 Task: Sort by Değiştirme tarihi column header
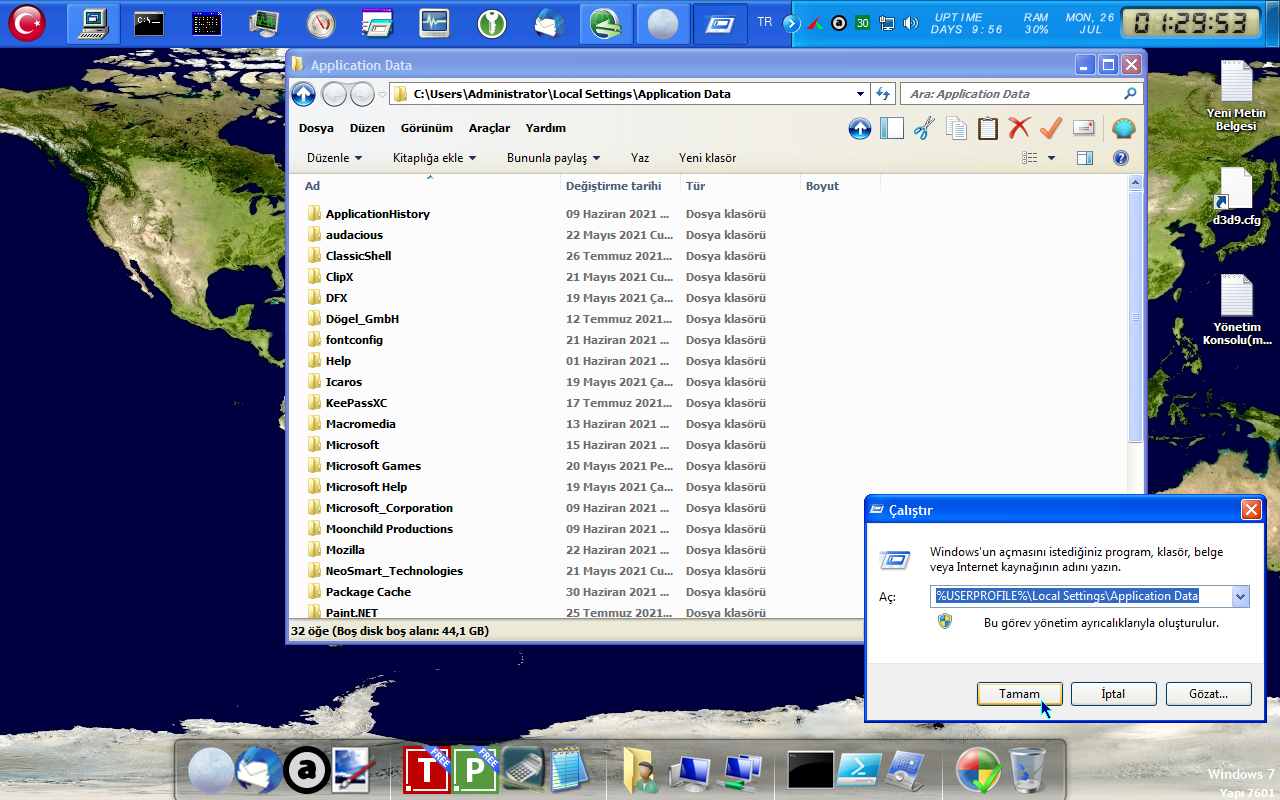click(x=620, y=186)
